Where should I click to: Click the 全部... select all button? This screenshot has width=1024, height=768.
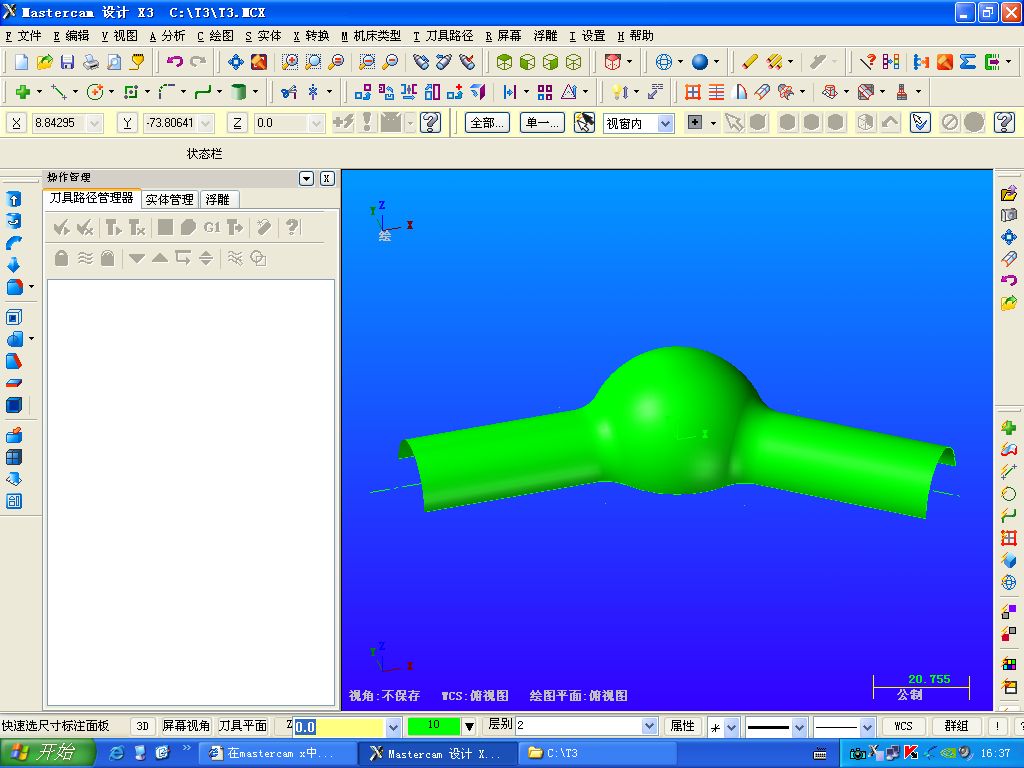(x=487, y=123)
